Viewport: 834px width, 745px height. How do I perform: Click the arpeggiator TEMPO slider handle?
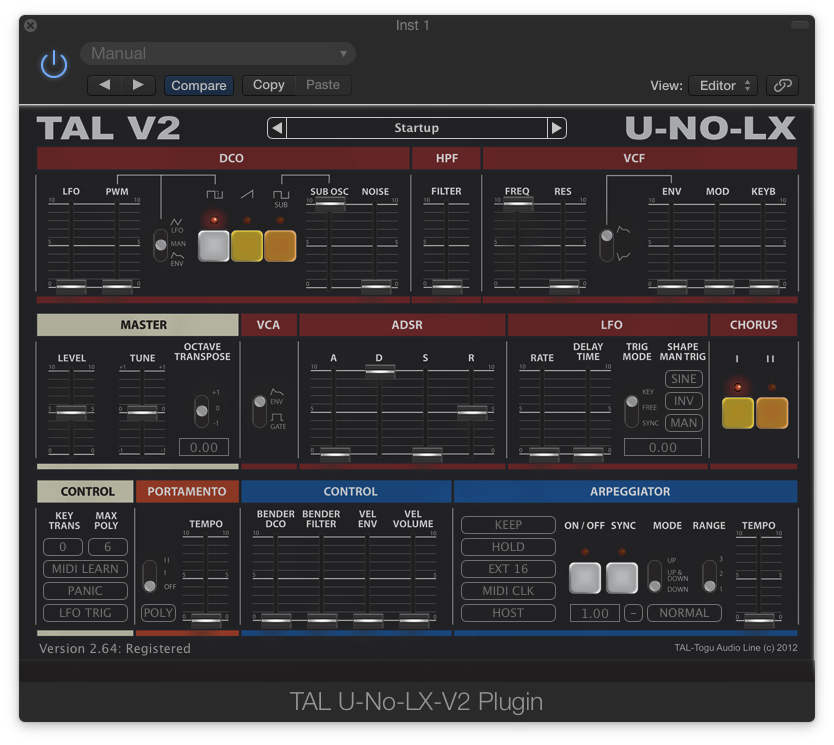point(759,619)
